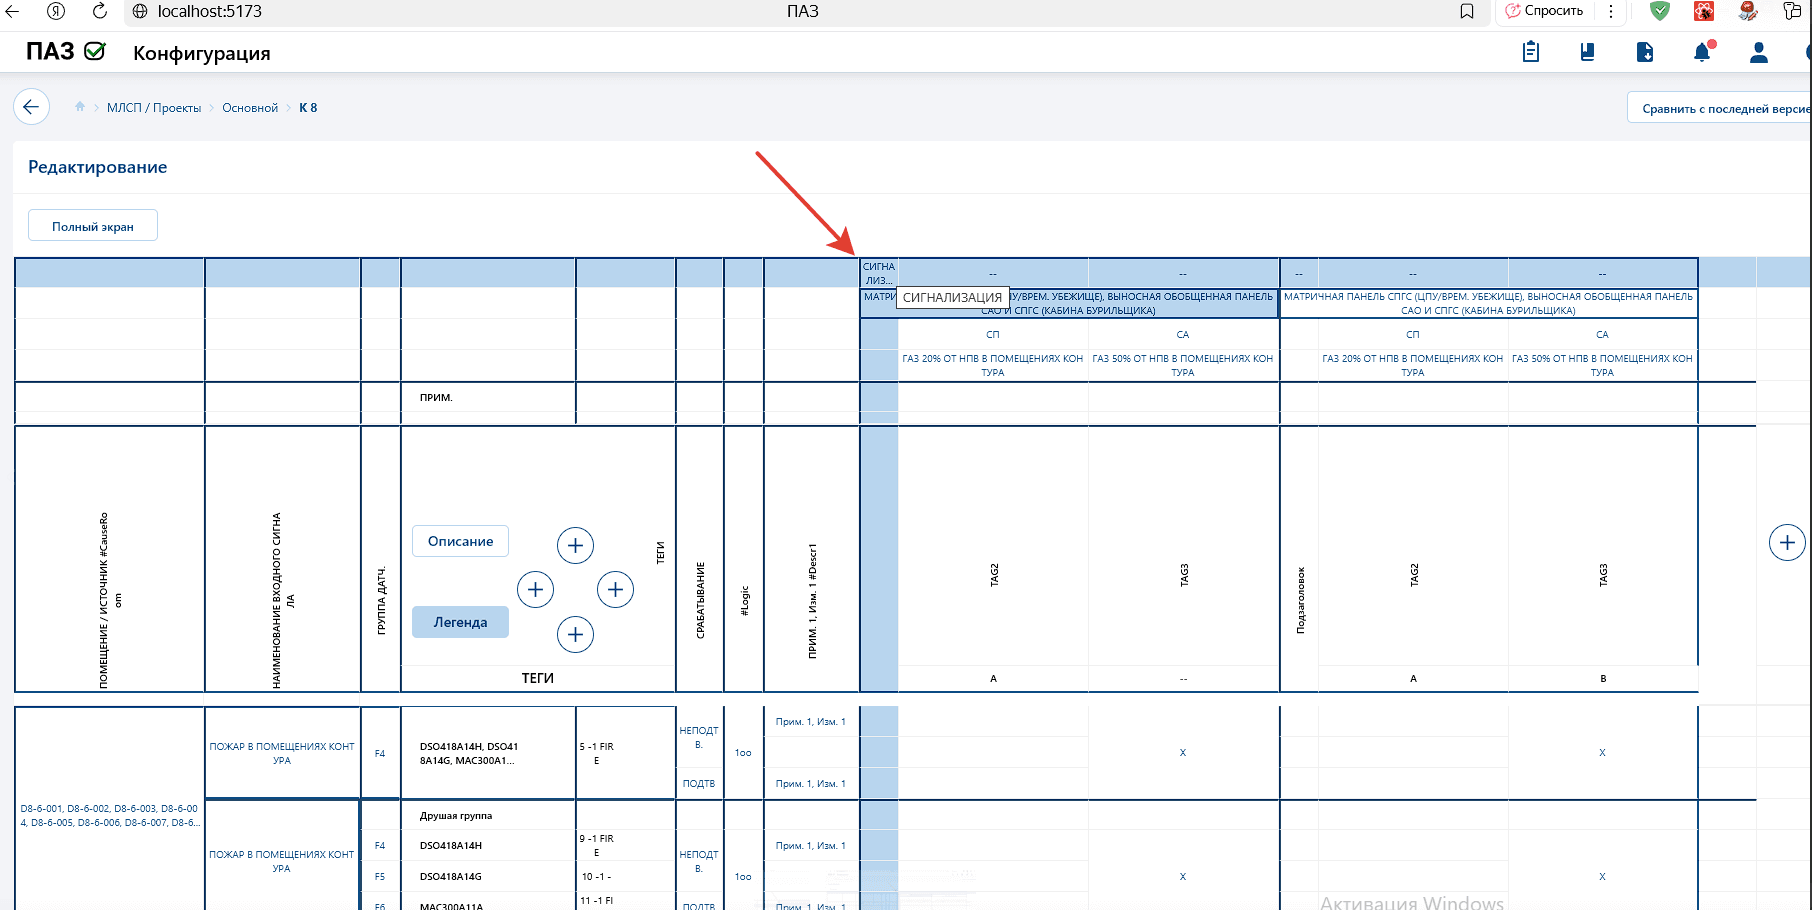
Task: Click the Подзаголовок vertical header cell
Action: (1300, 600)
